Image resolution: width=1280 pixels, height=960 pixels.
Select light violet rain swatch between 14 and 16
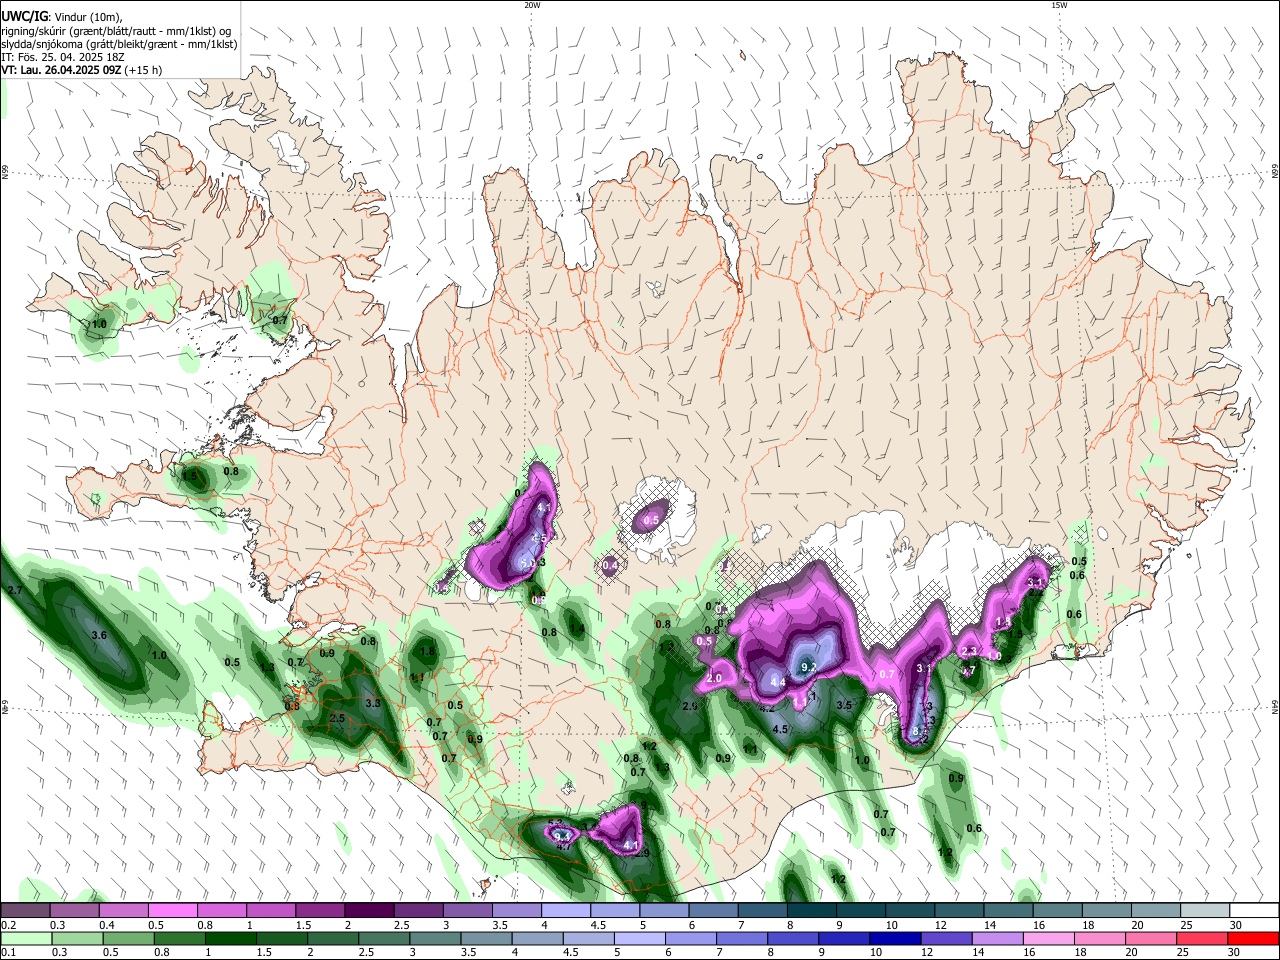996,938
